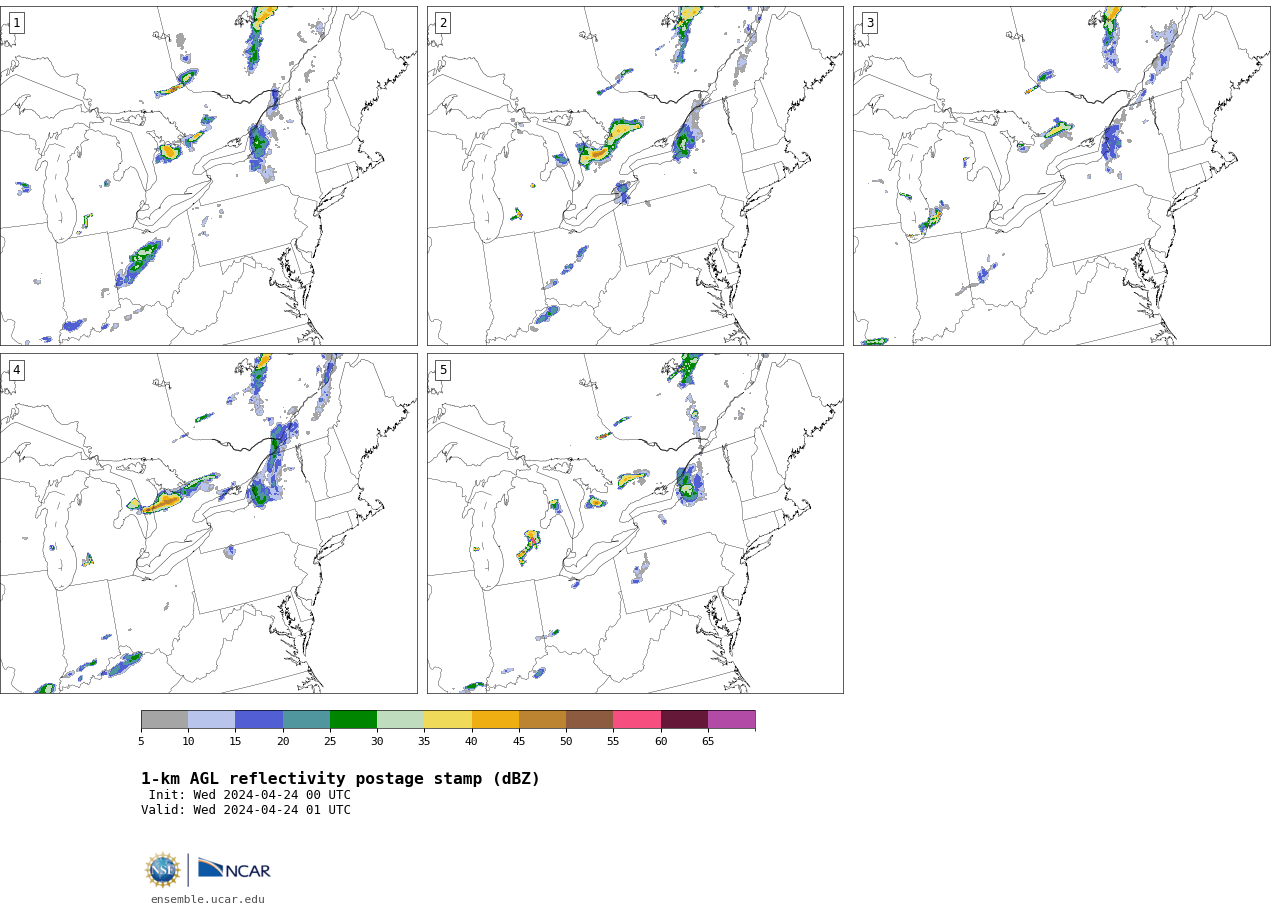Click the maroon 60-65 dBZ swatch

[x=684, y=720]
